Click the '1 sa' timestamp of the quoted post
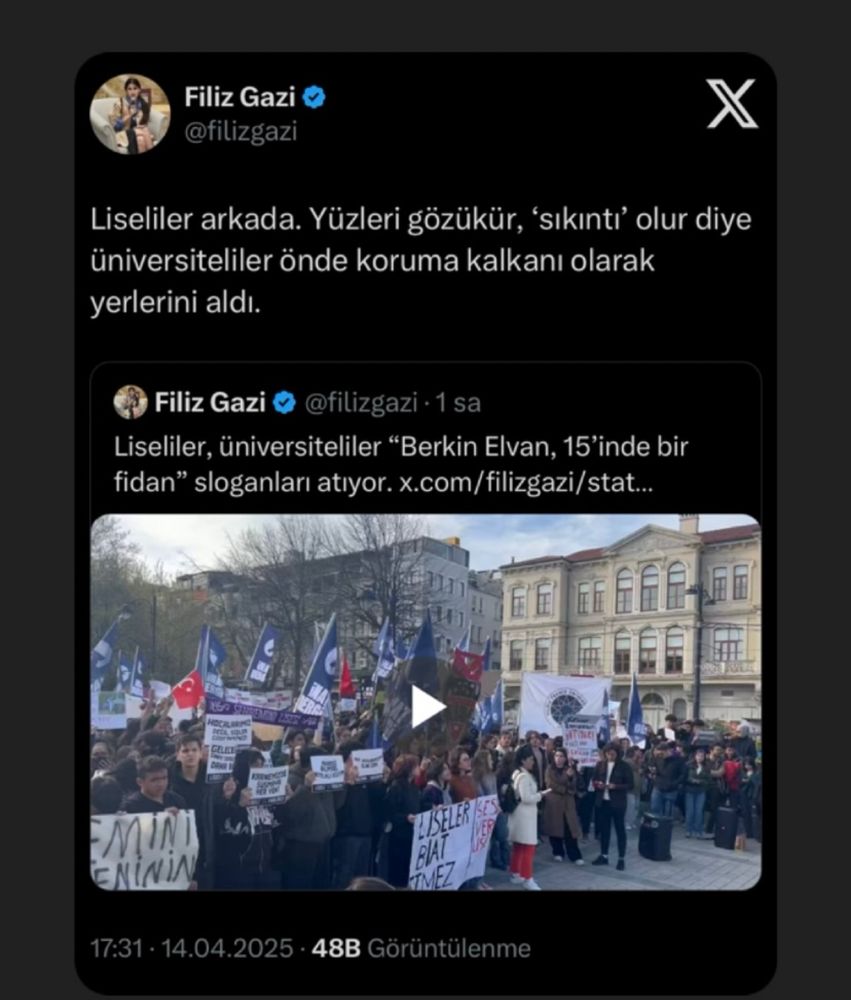Viewport: 851px width, 1000px height. pos(458,403)
